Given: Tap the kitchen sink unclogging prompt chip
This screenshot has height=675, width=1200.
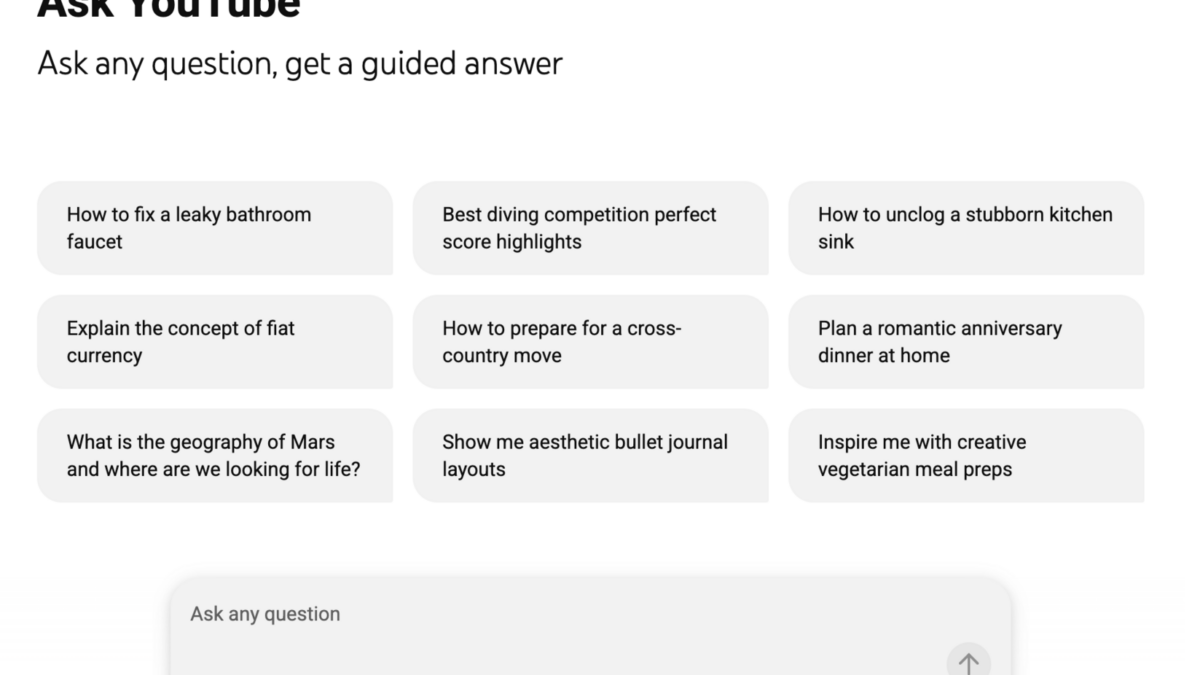Looking at the screenshot, I should tap(966, 228).
